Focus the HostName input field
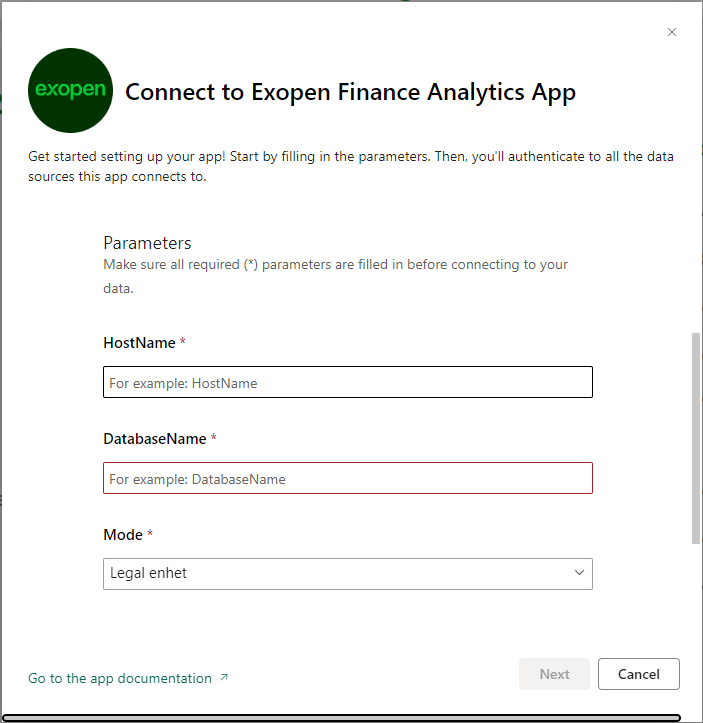The height and width of the screenshot is (723, 703). coord(347,383)
